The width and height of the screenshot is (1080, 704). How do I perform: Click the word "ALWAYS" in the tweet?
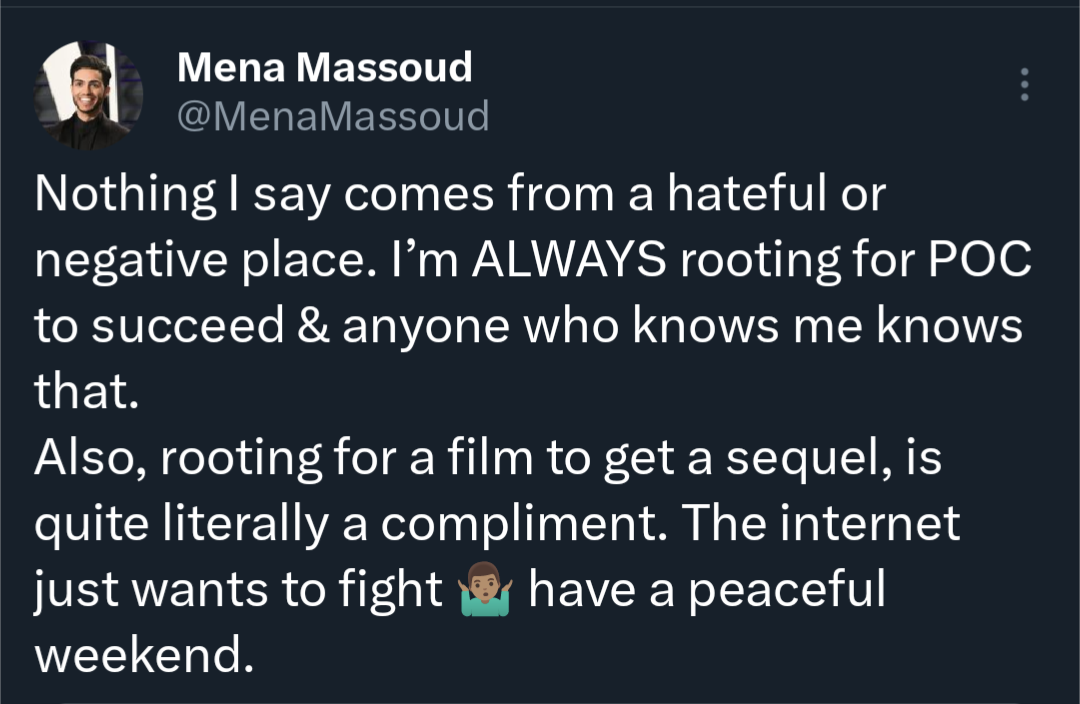(565, 263)
